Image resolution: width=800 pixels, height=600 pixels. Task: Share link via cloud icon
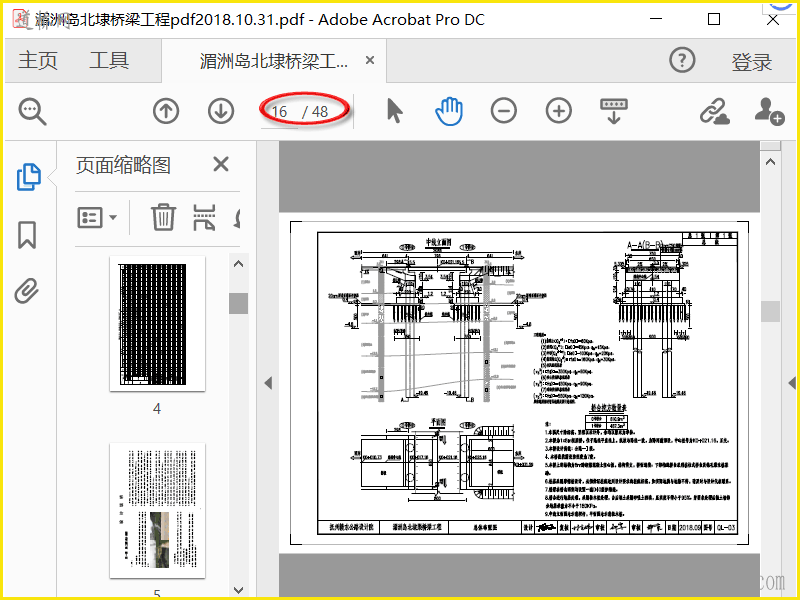pos(714,111)
